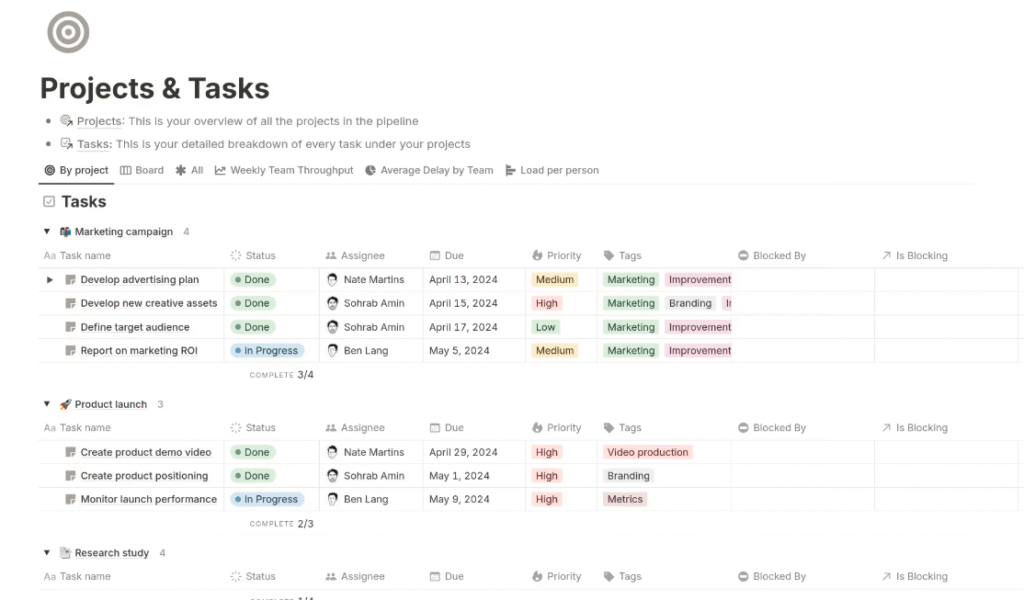Image resolution: width=1024 pixels, height=600 pixels.
Task: Click the checkbox icon beside Tasks heading
Action: pyautogui.click(x=49, y=202)
